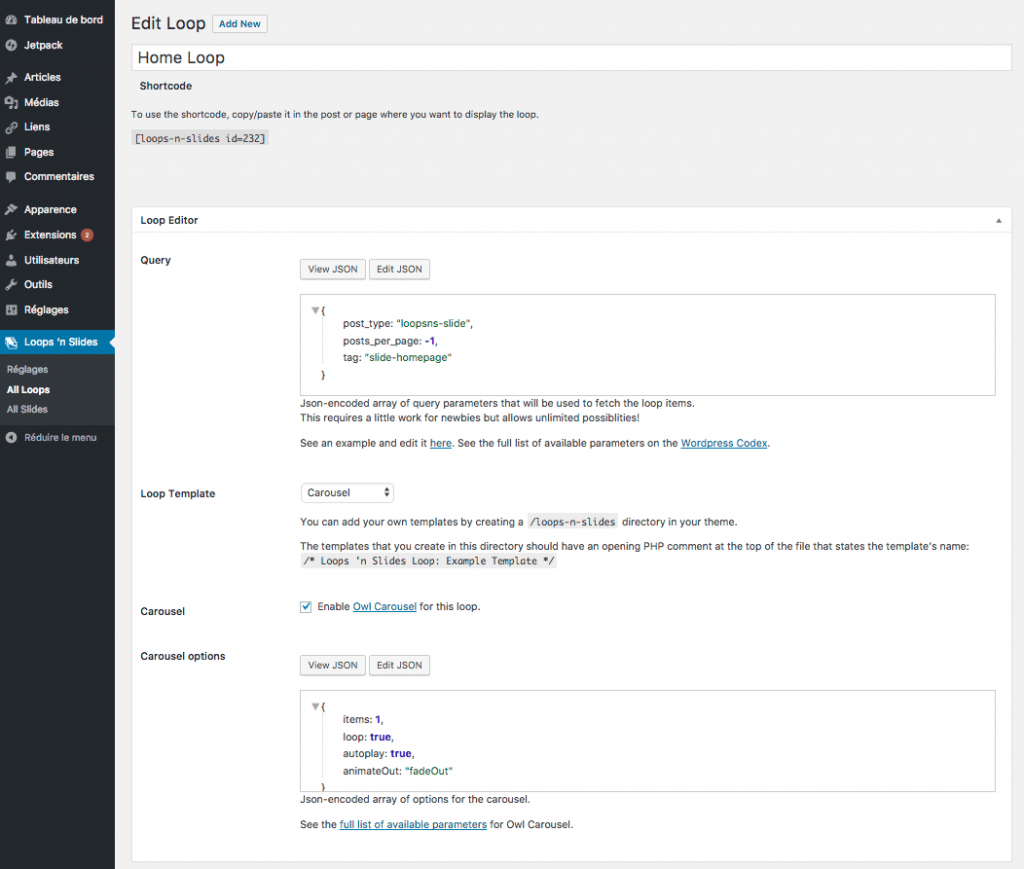
Task: Click the Tableau de bord dashboard icon
Action: coord(11,20)
